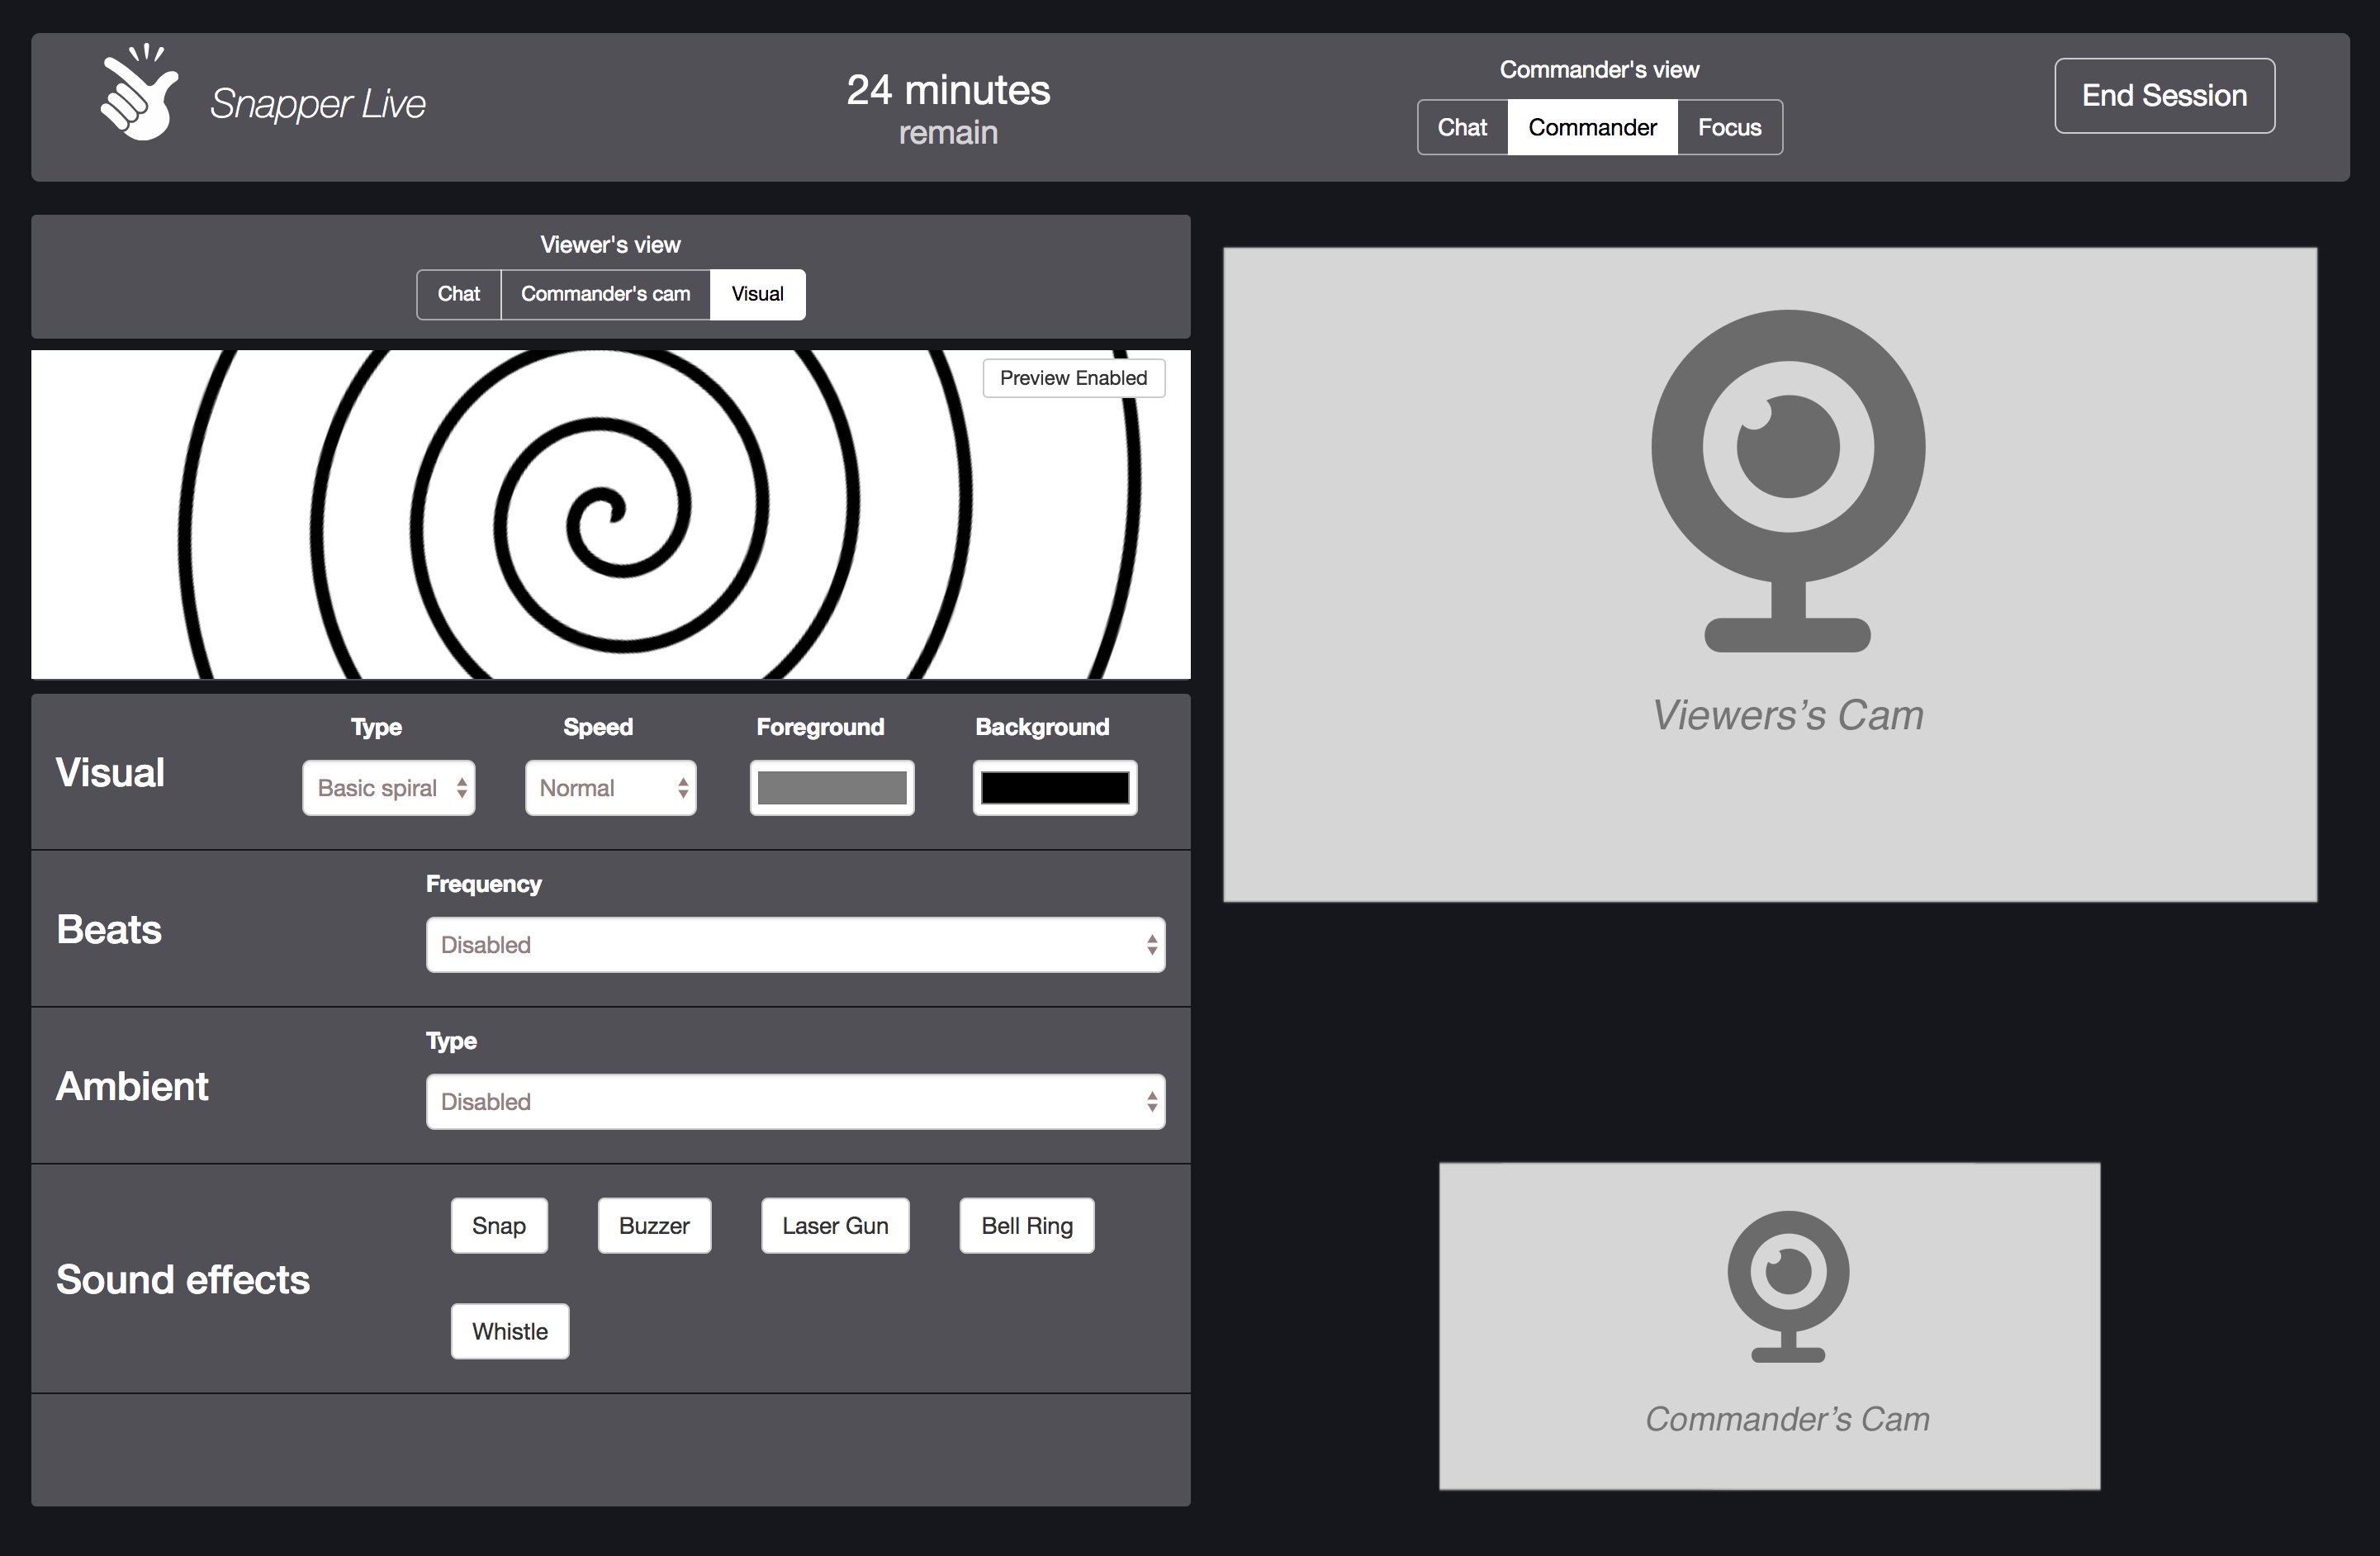The width and height of the screenshot is (2380, 1556).
Task: Toggle the Preview Enabled button
Action: (1073, 378)
